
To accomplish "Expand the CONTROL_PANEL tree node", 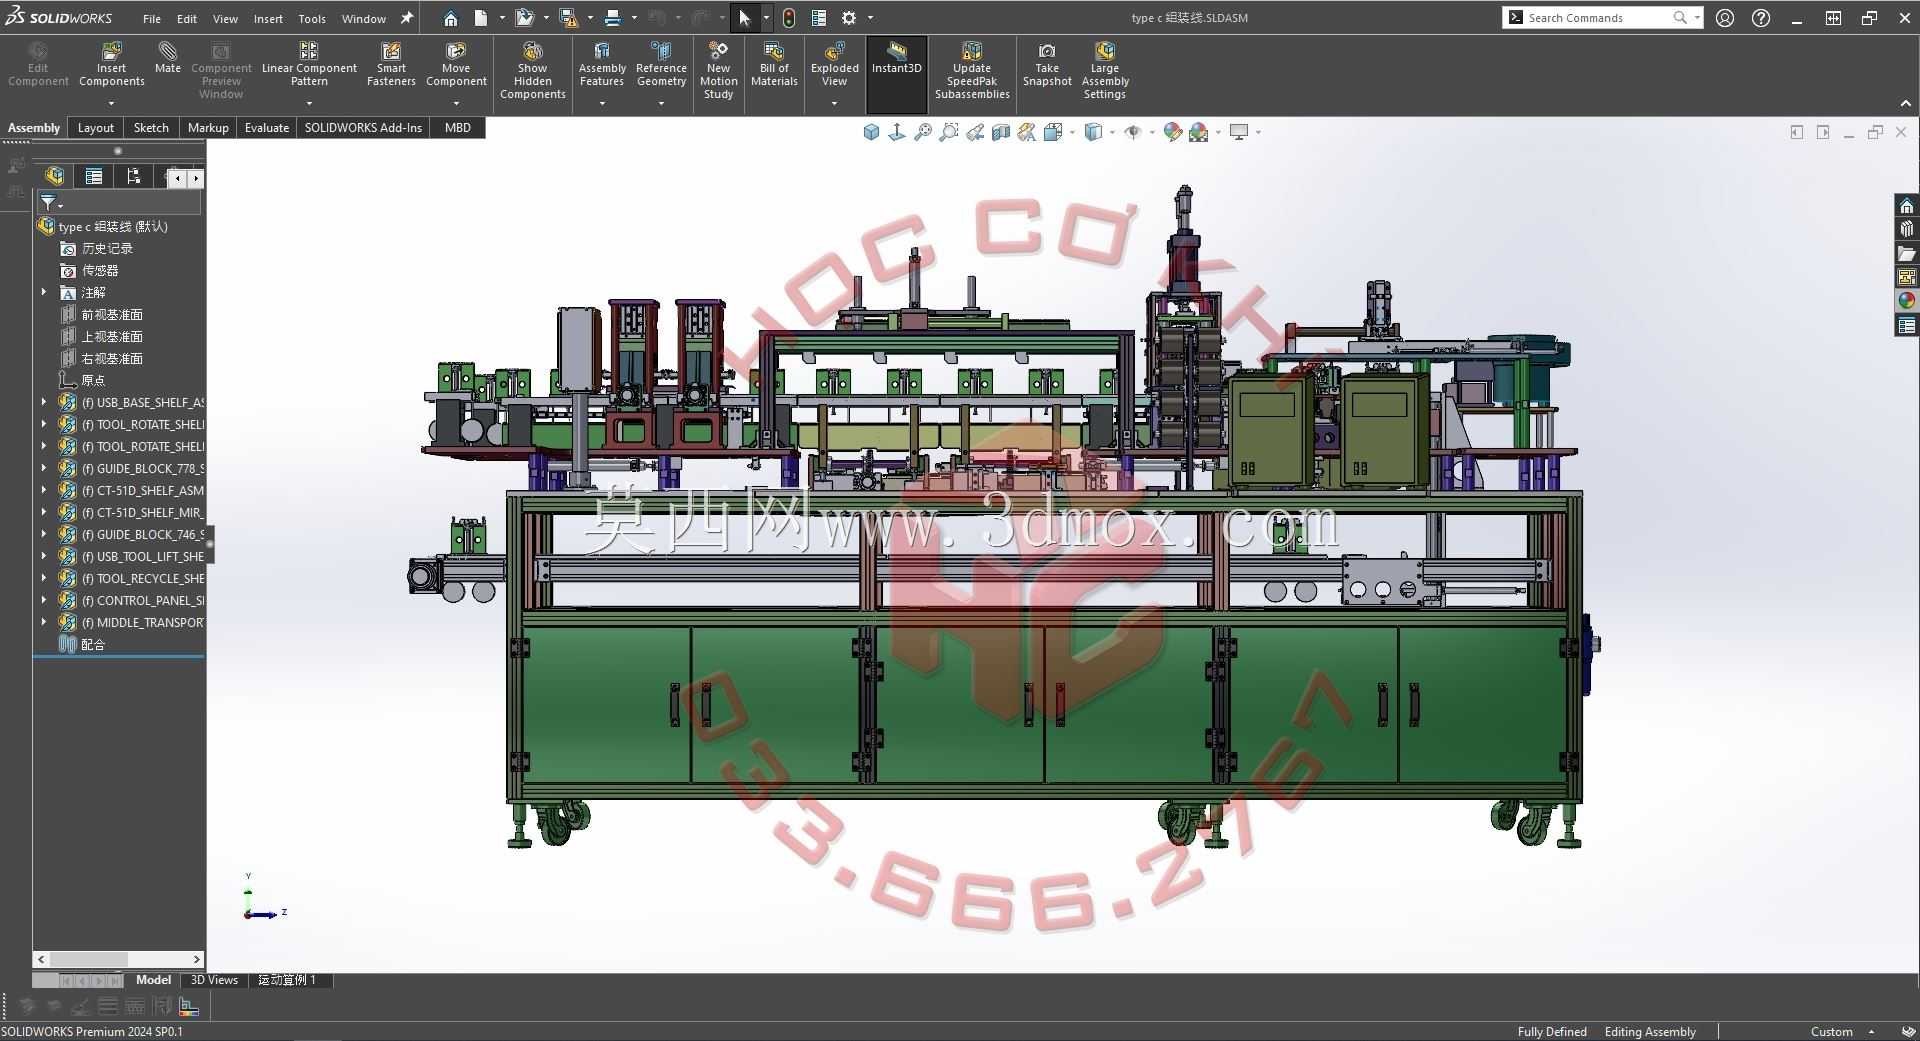I will (x=43, y=600).
